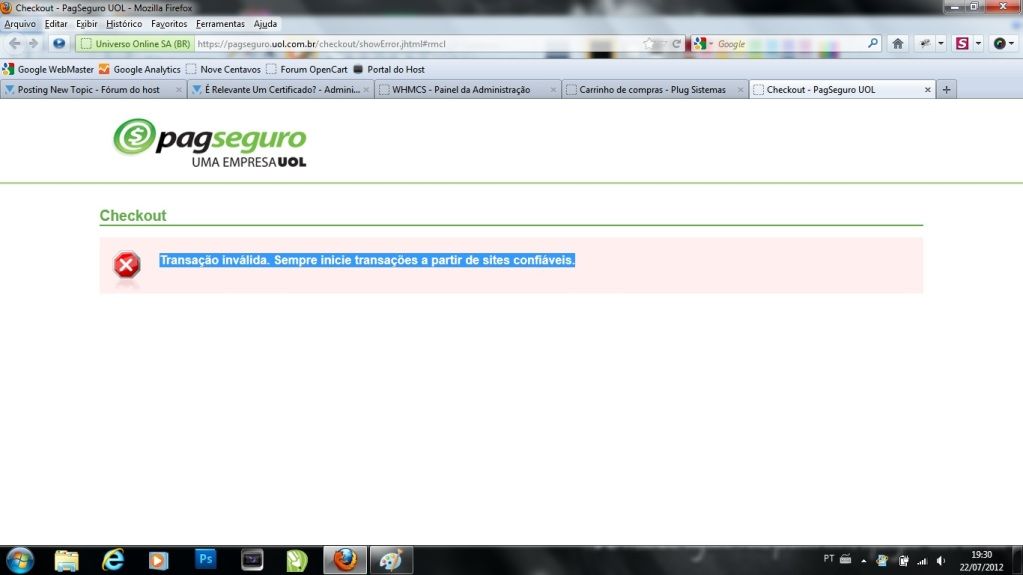Open Portal do Host bookmark

click(x=389, y=69)
